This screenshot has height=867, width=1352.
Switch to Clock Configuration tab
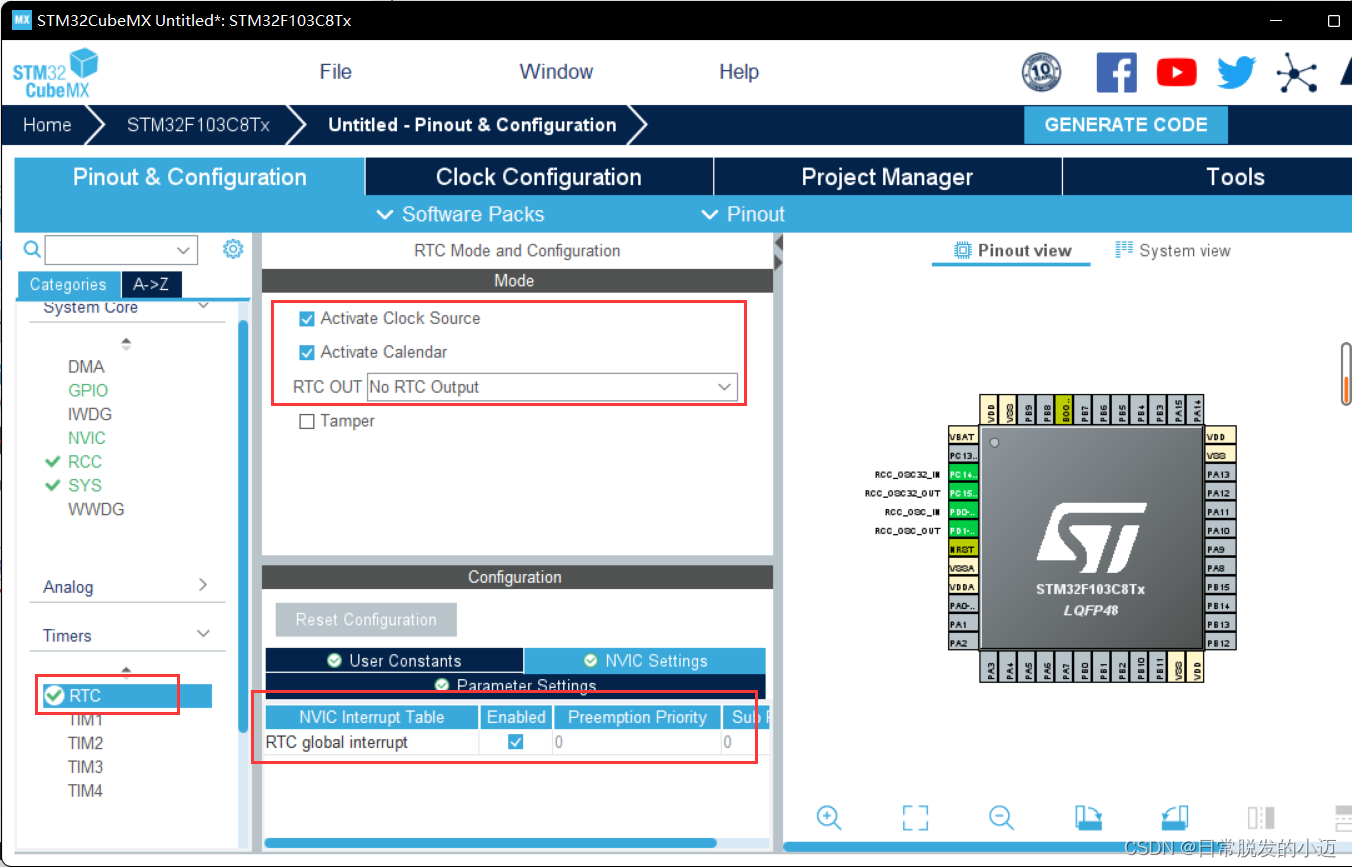pos(539,177)
